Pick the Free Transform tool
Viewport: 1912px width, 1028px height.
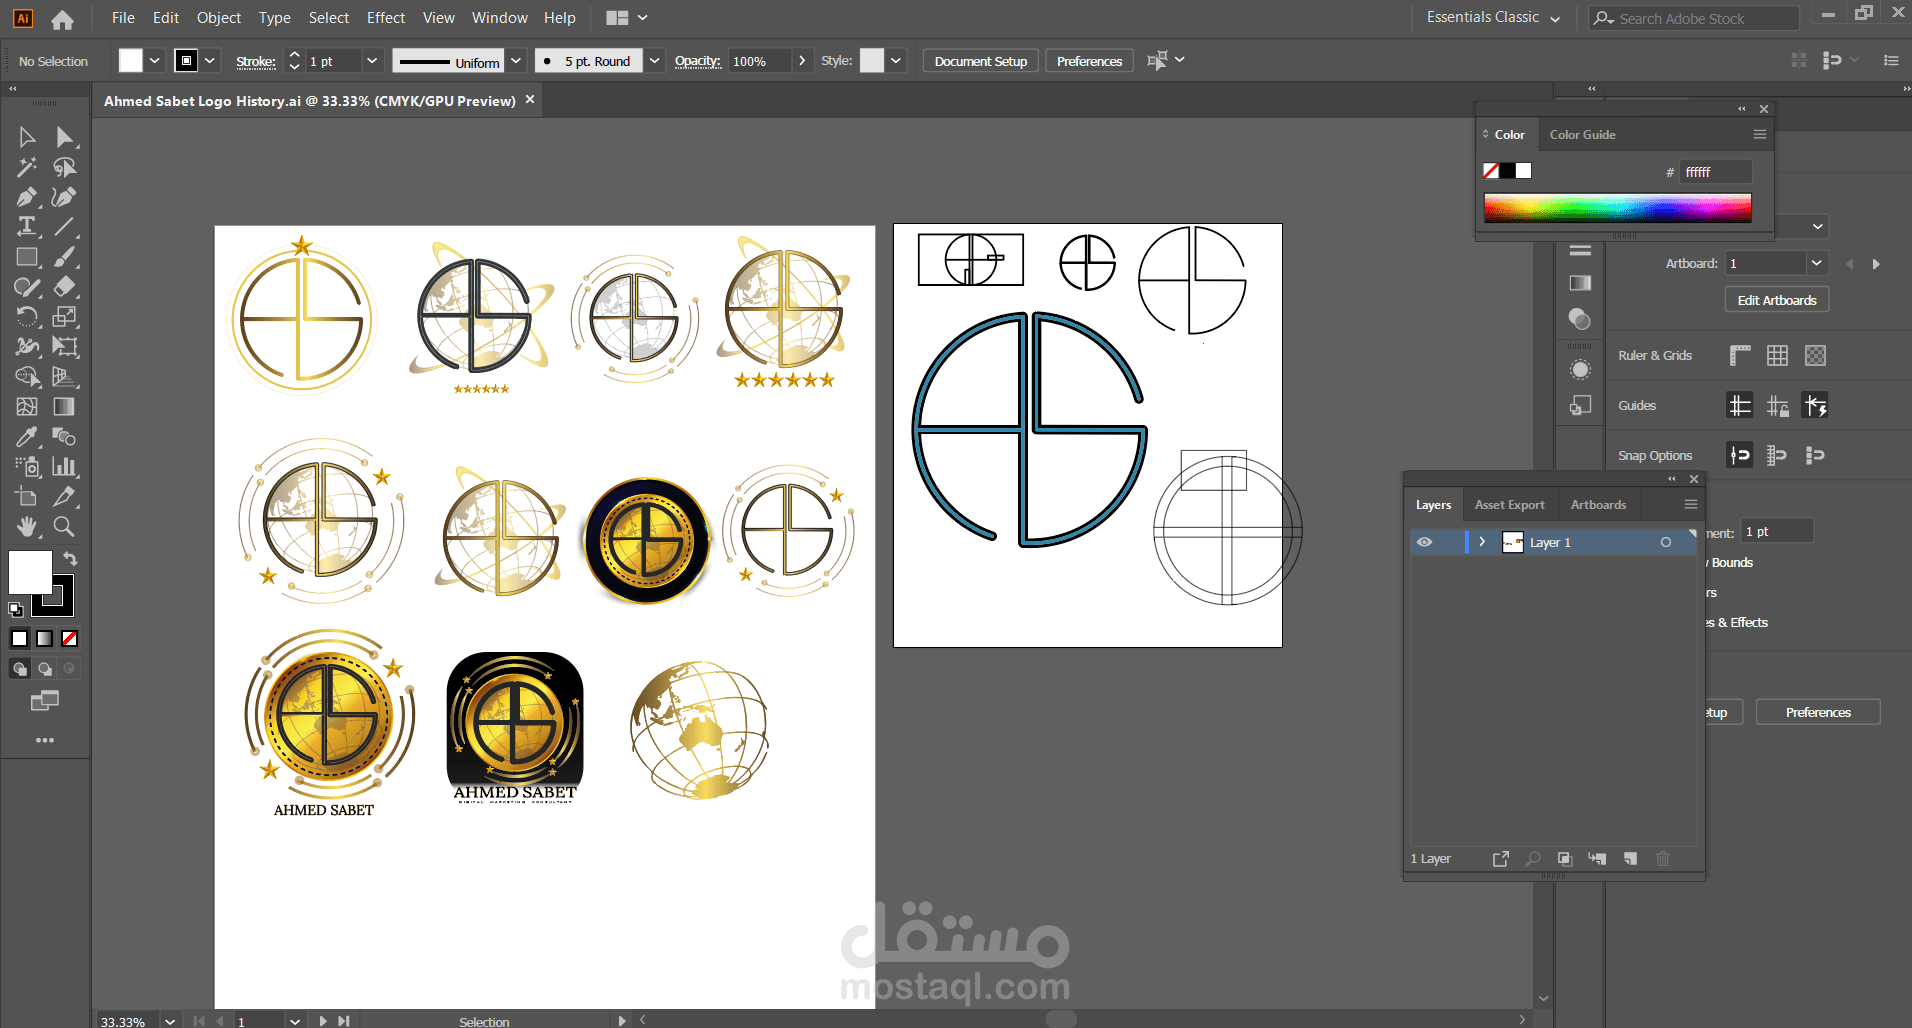[x=65, y=347]
